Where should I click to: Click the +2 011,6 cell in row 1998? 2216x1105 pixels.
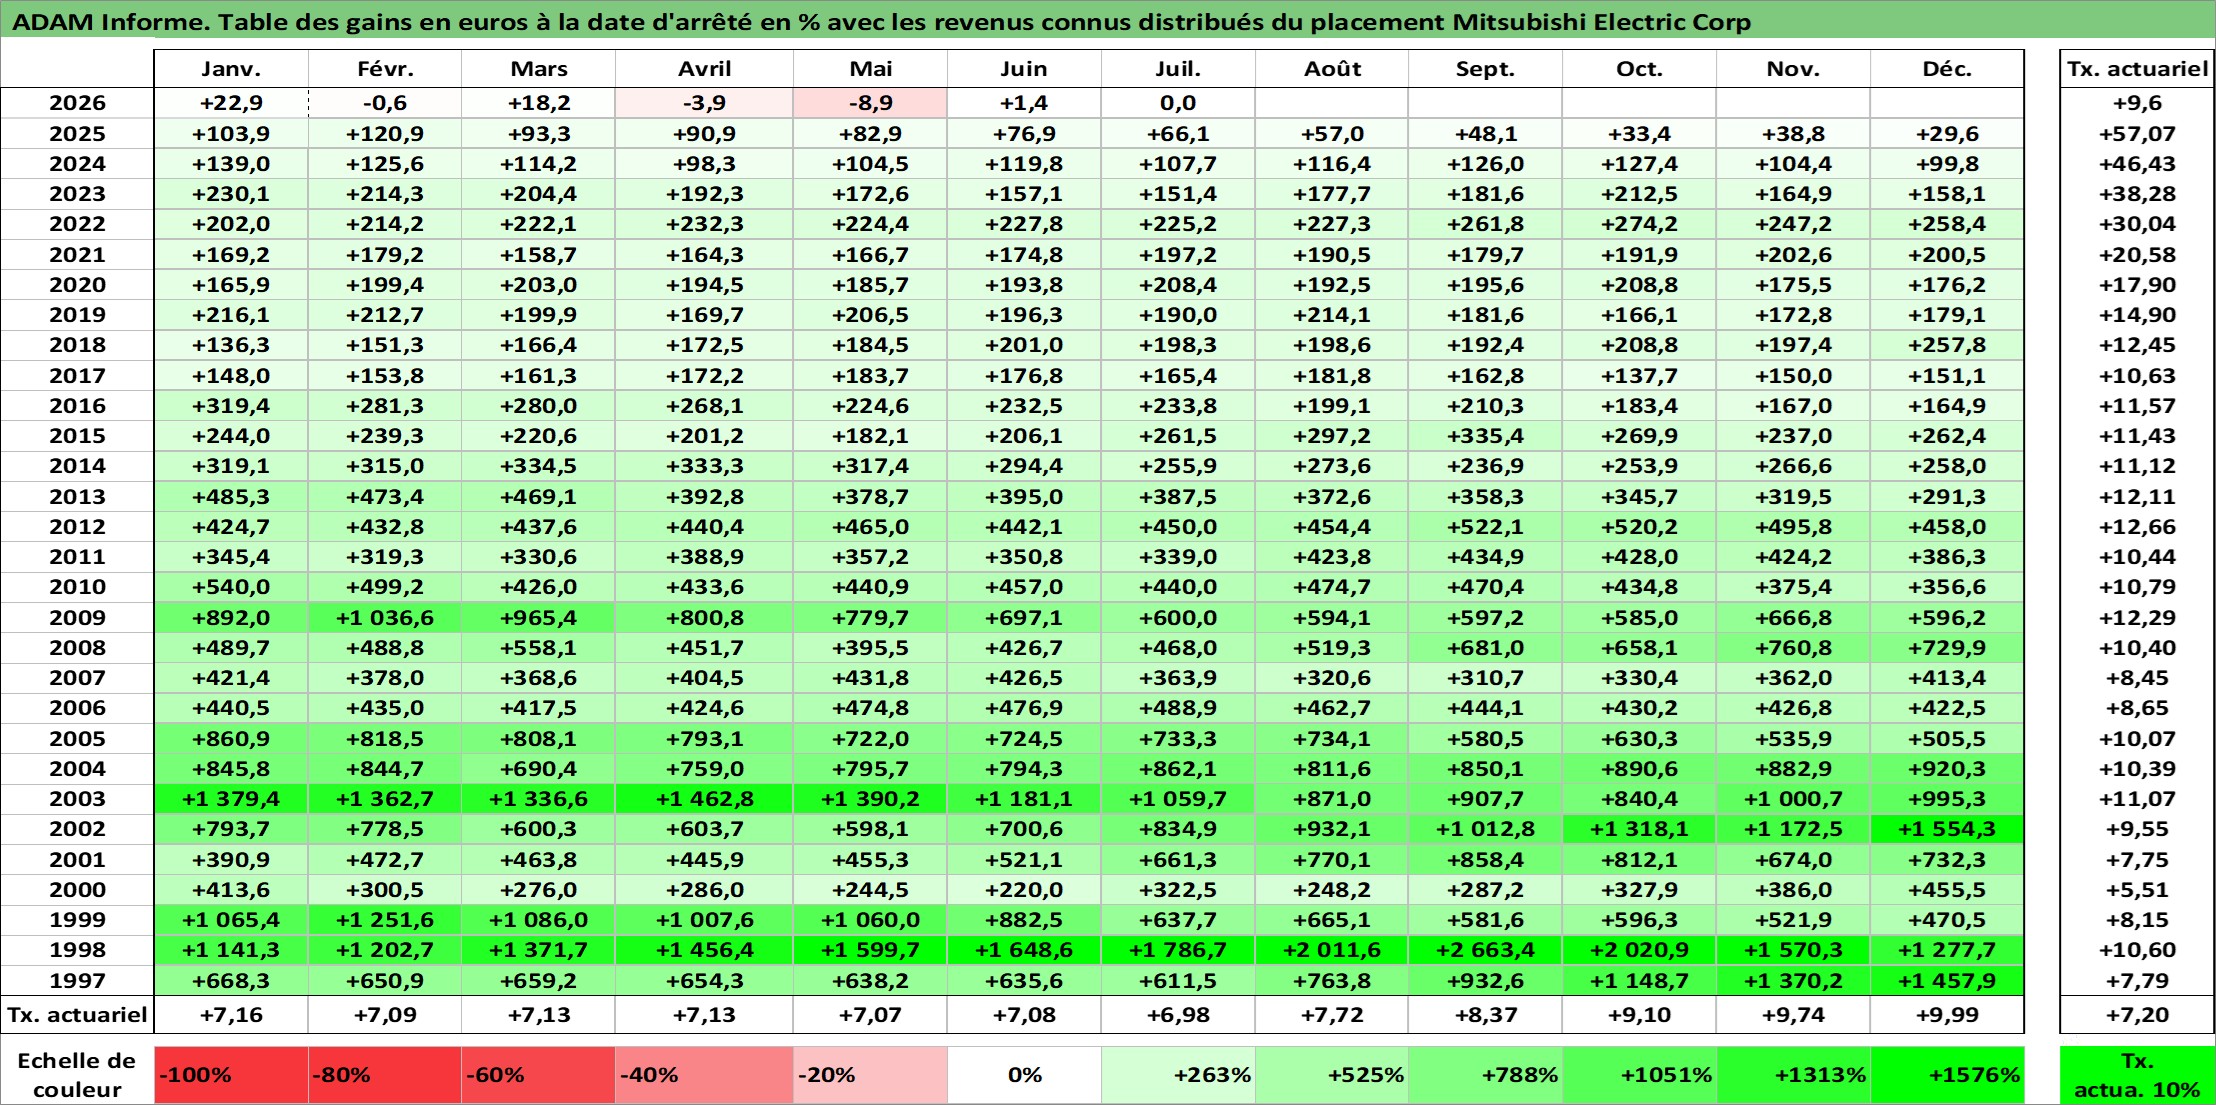click(x=1332, y=950)
